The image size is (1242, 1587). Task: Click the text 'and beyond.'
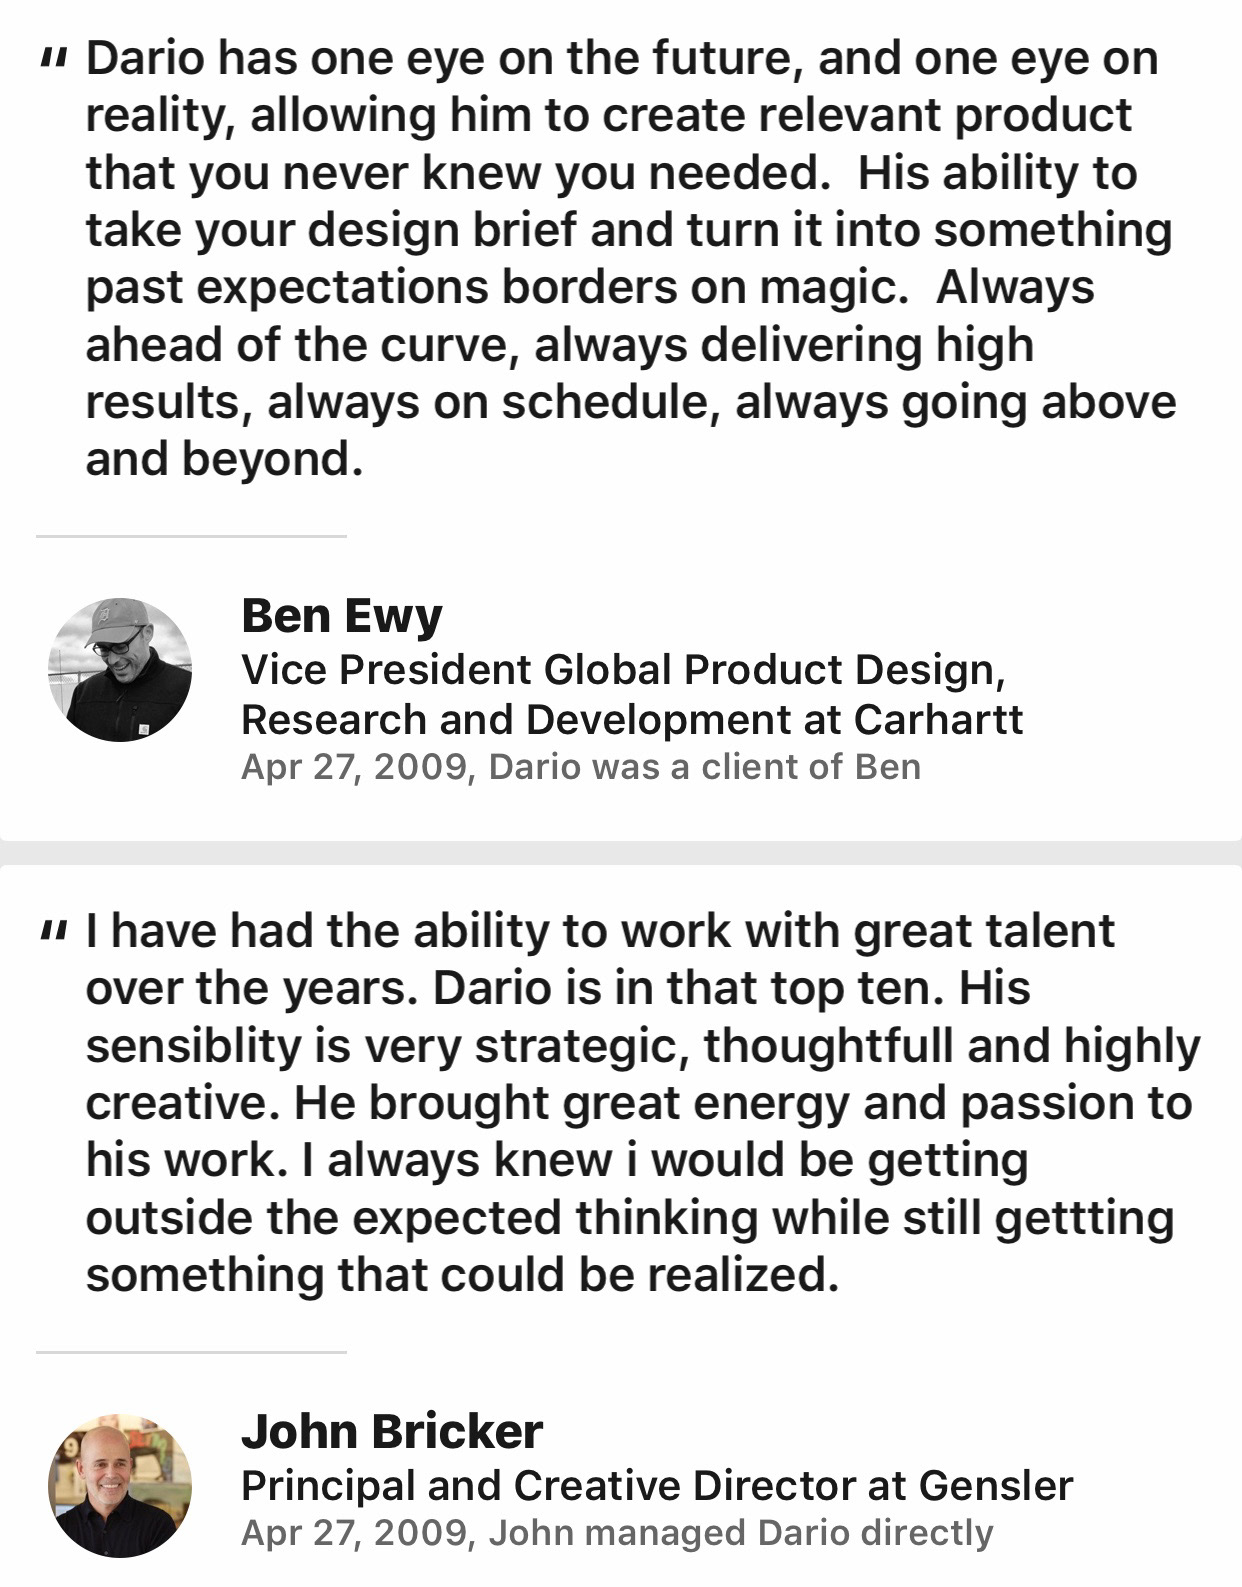pos(224,460)
